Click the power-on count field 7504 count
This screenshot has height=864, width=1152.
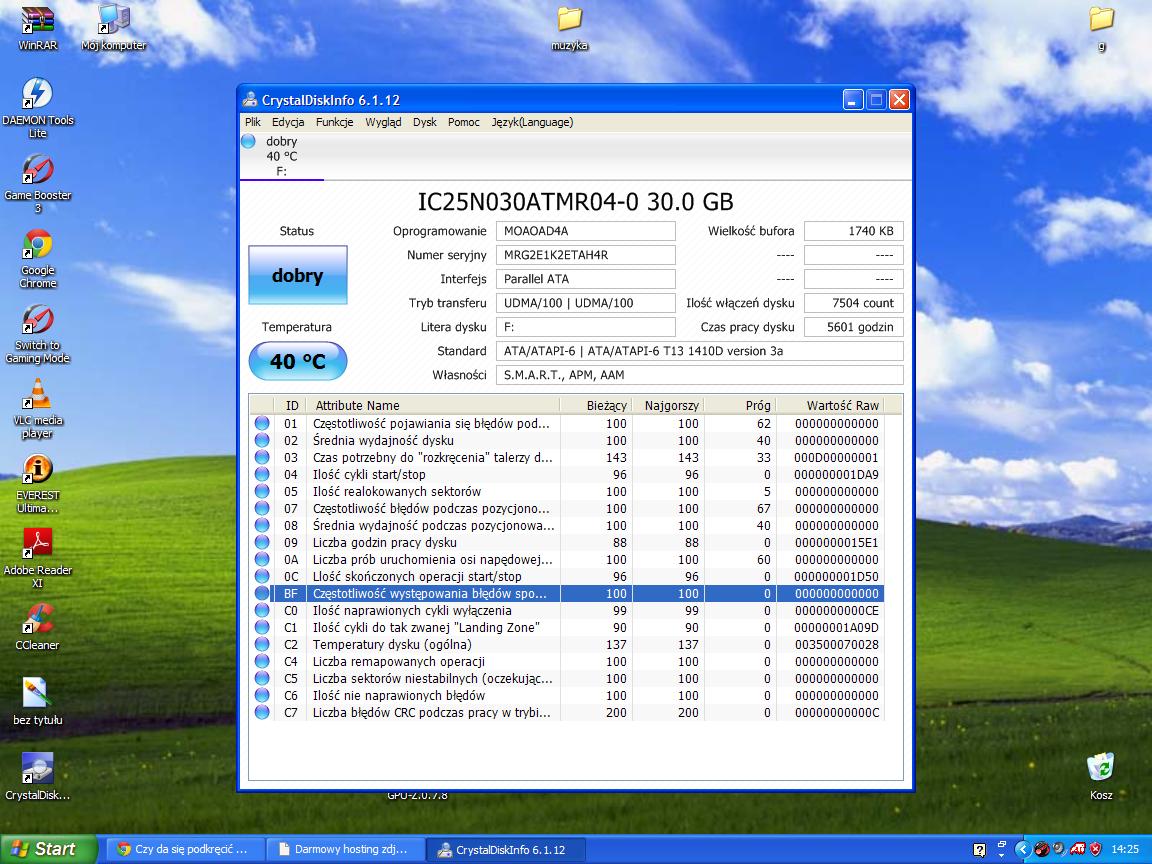click(854, 303)
